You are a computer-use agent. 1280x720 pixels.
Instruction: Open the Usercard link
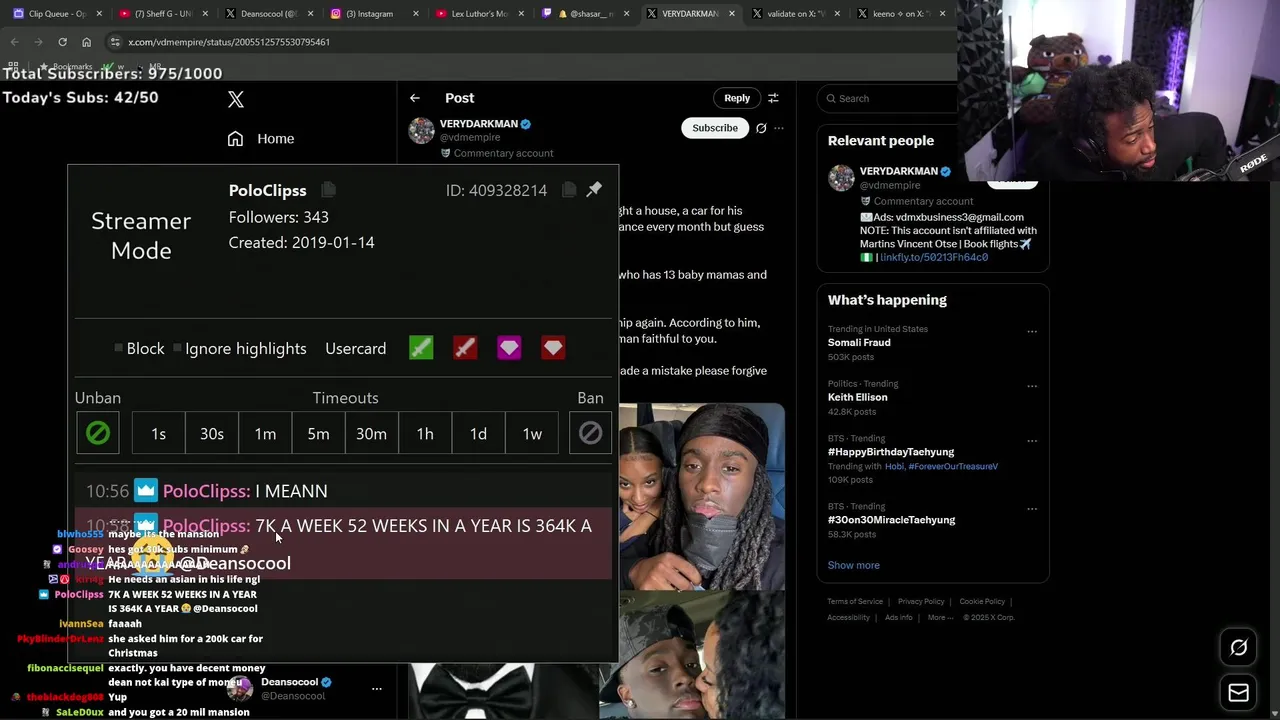pyautogui.click(x=355, y=348)
